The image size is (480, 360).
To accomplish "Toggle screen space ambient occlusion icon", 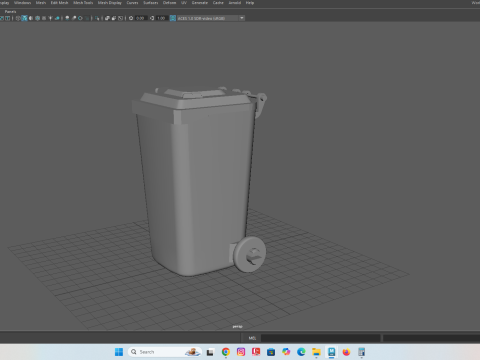I will [x=67, y=18].
